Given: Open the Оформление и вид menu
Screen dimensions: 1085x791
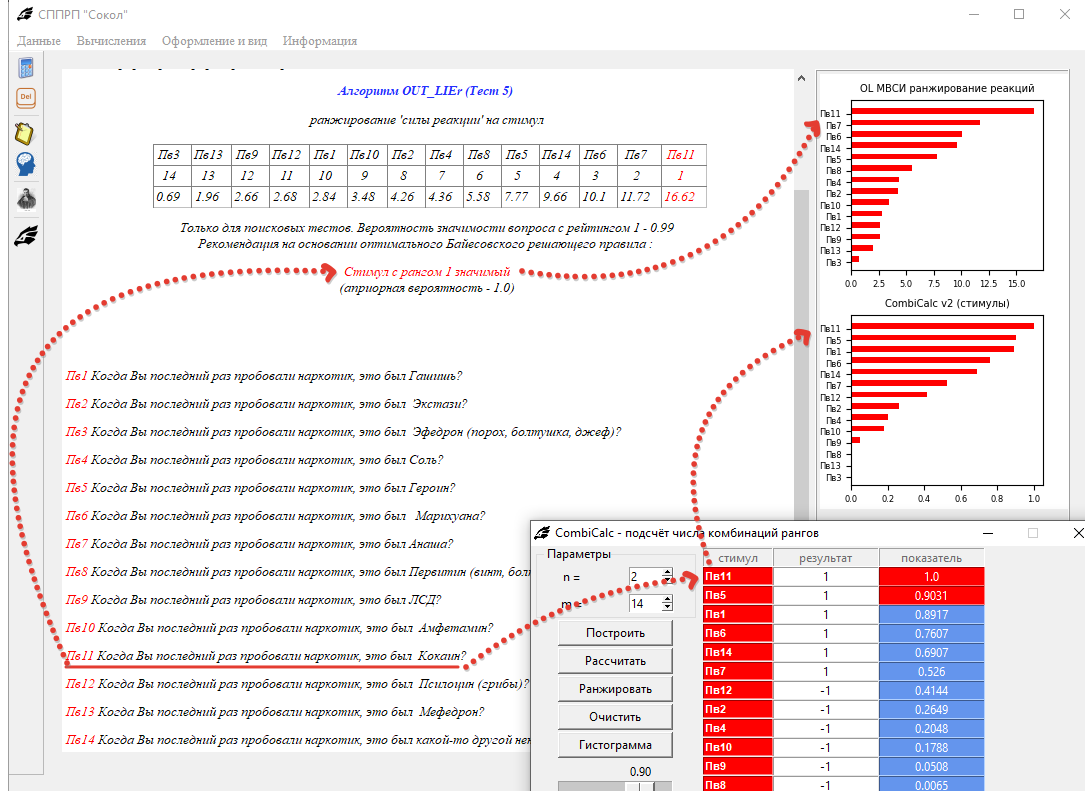Looking at the screenshot, I should pos(214,41).
